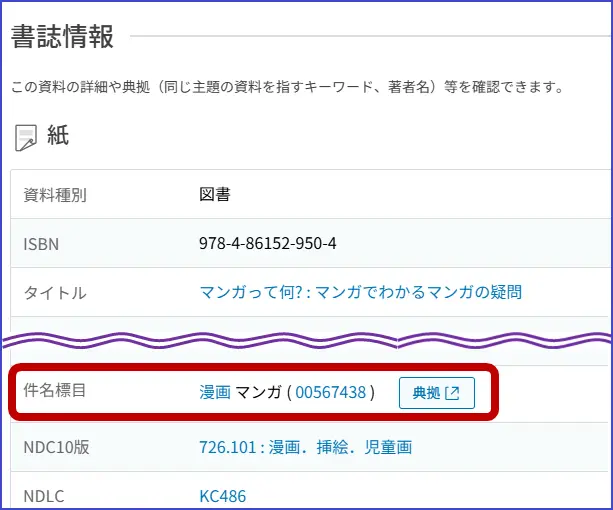
Task: Click the paper document icon beside 紙
Action: 26,138
